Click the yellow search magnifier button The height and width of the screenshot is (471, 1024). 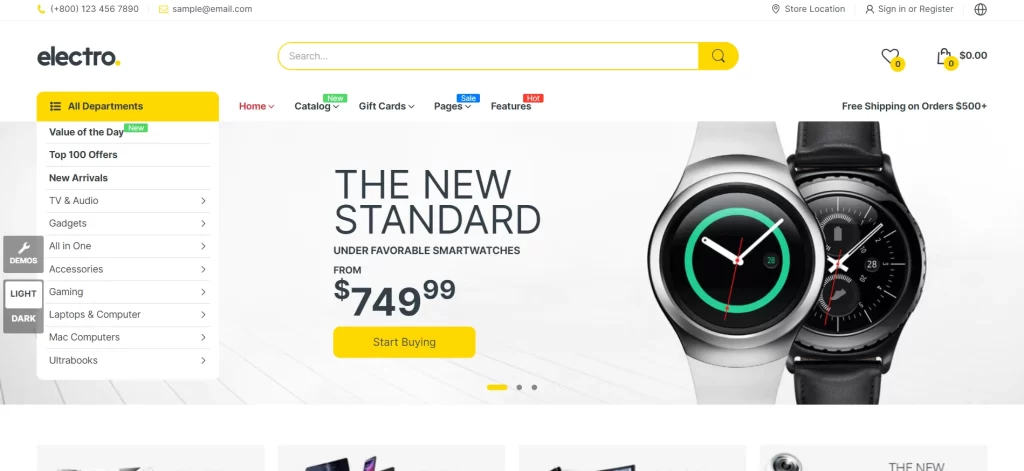(718, 56)
